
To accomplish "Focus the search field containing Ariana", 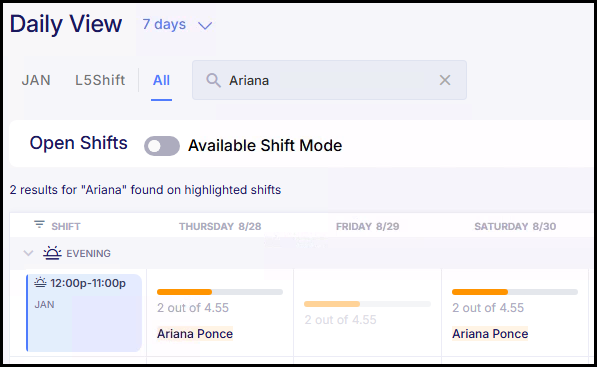I will [329, 80].
